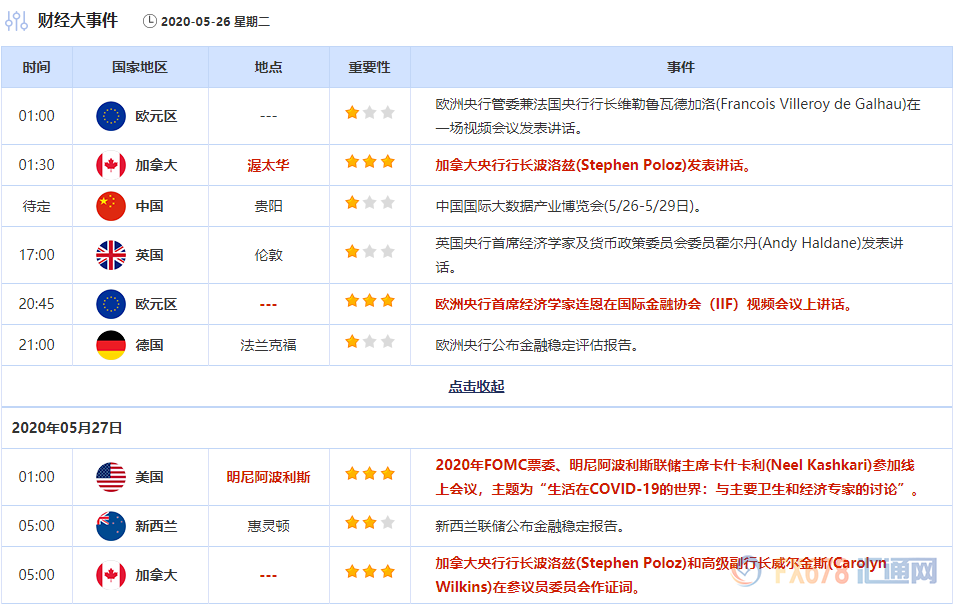The width and height of the screenshot is (955, 607).
Task: Click the Germany flag icon
Action: [x=111, y=345]
